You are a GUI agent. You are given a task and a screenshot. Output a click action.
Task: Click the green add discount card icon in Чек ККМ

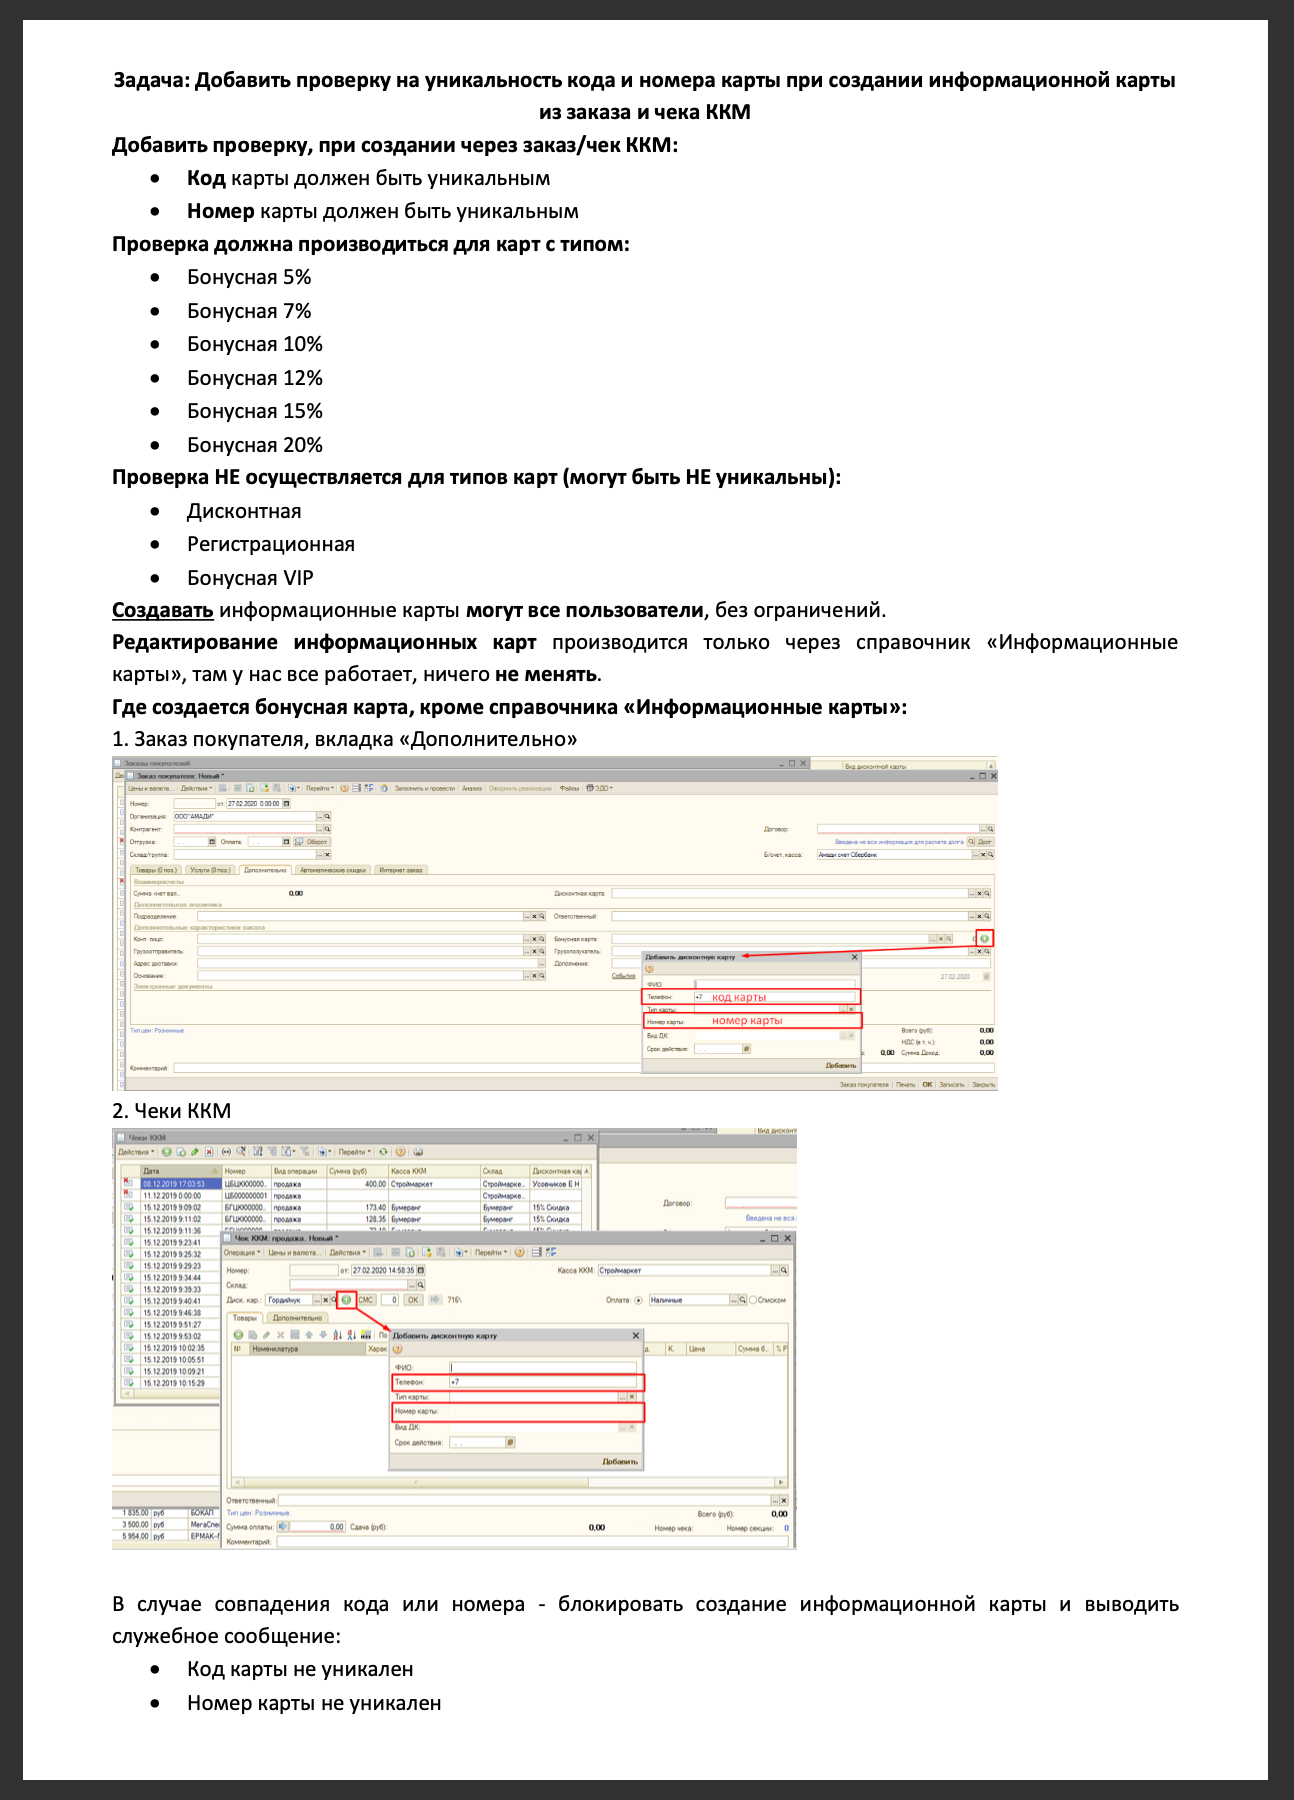click(346, 1300)
